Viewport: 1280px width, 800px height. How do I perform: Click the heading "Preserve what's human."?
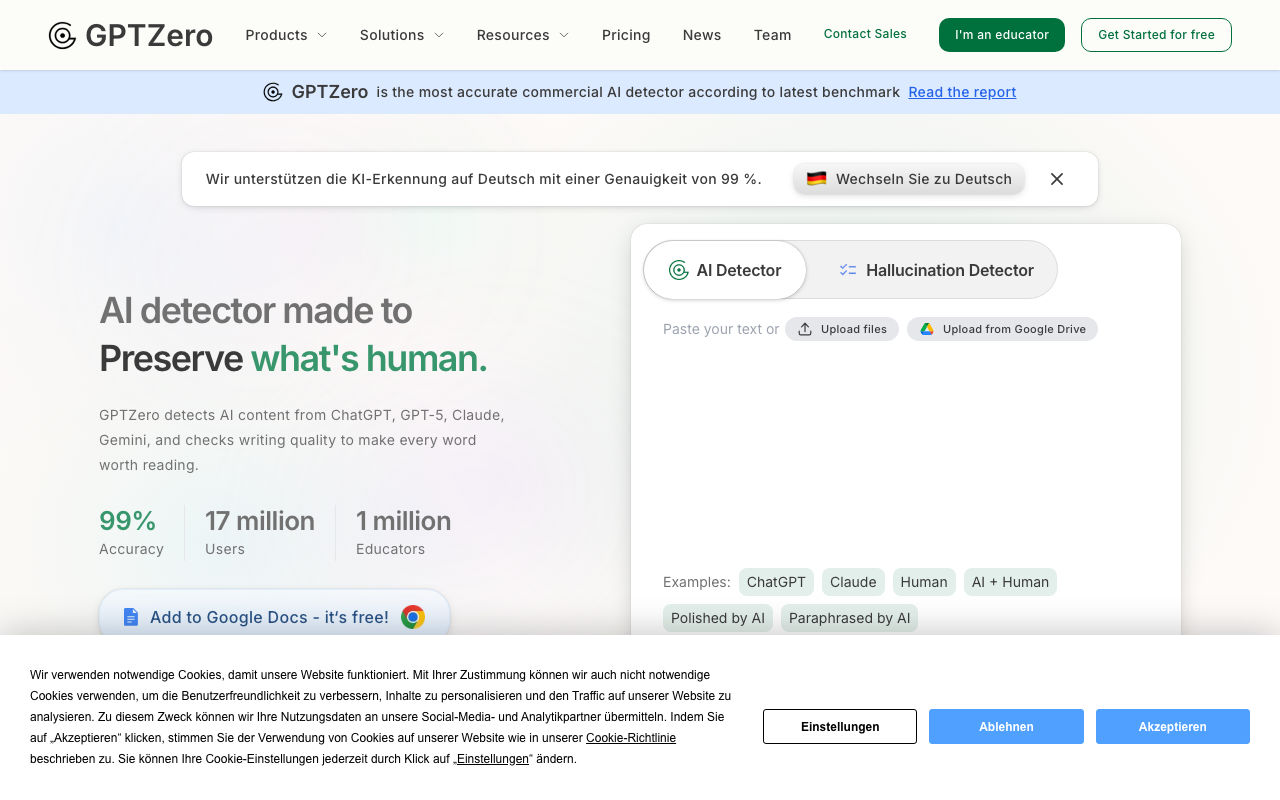pyautogui.click(x=293, y=358)
